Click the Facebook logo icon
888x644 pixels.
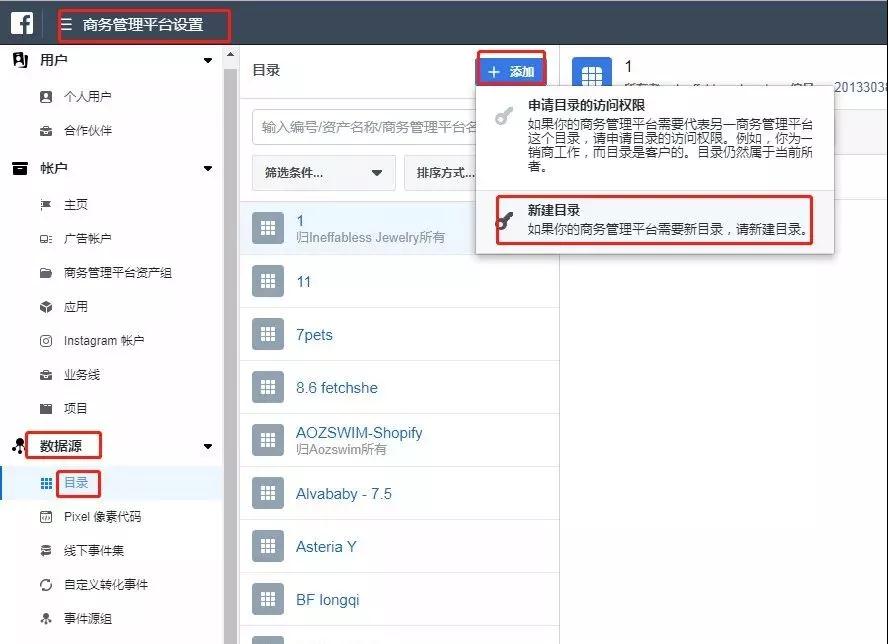point(21,21)
